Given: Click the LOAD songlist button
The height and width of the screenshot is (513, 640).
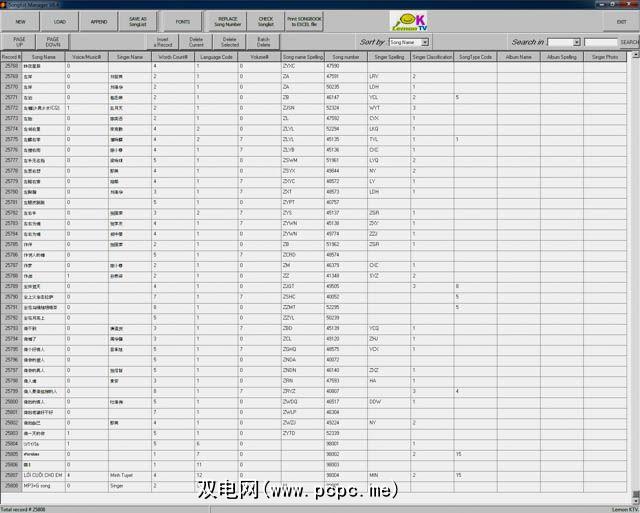Looking at the screenshot, I should coord(60,22).
